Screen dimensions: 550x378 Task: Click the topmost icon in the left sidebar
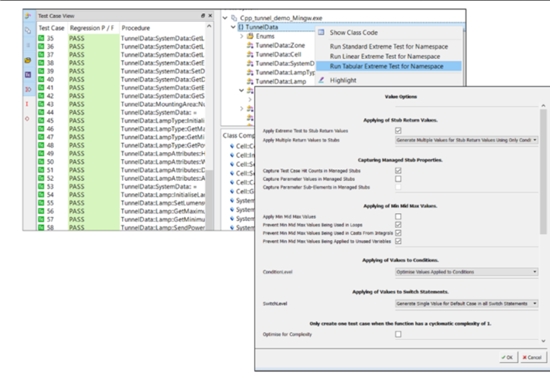click(x=28, y=16)
